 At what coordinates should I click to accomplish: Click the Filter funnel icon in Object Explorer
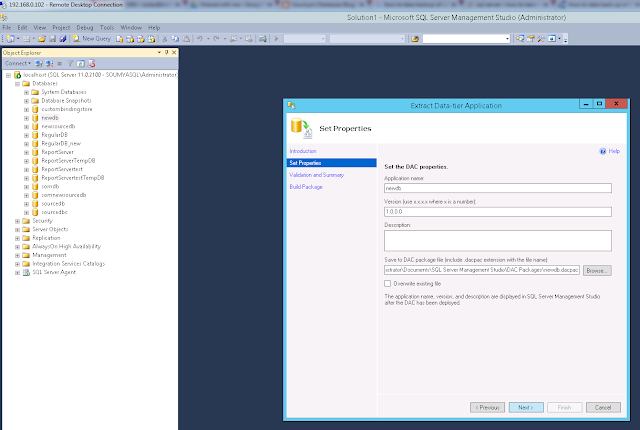click(70, 63)
